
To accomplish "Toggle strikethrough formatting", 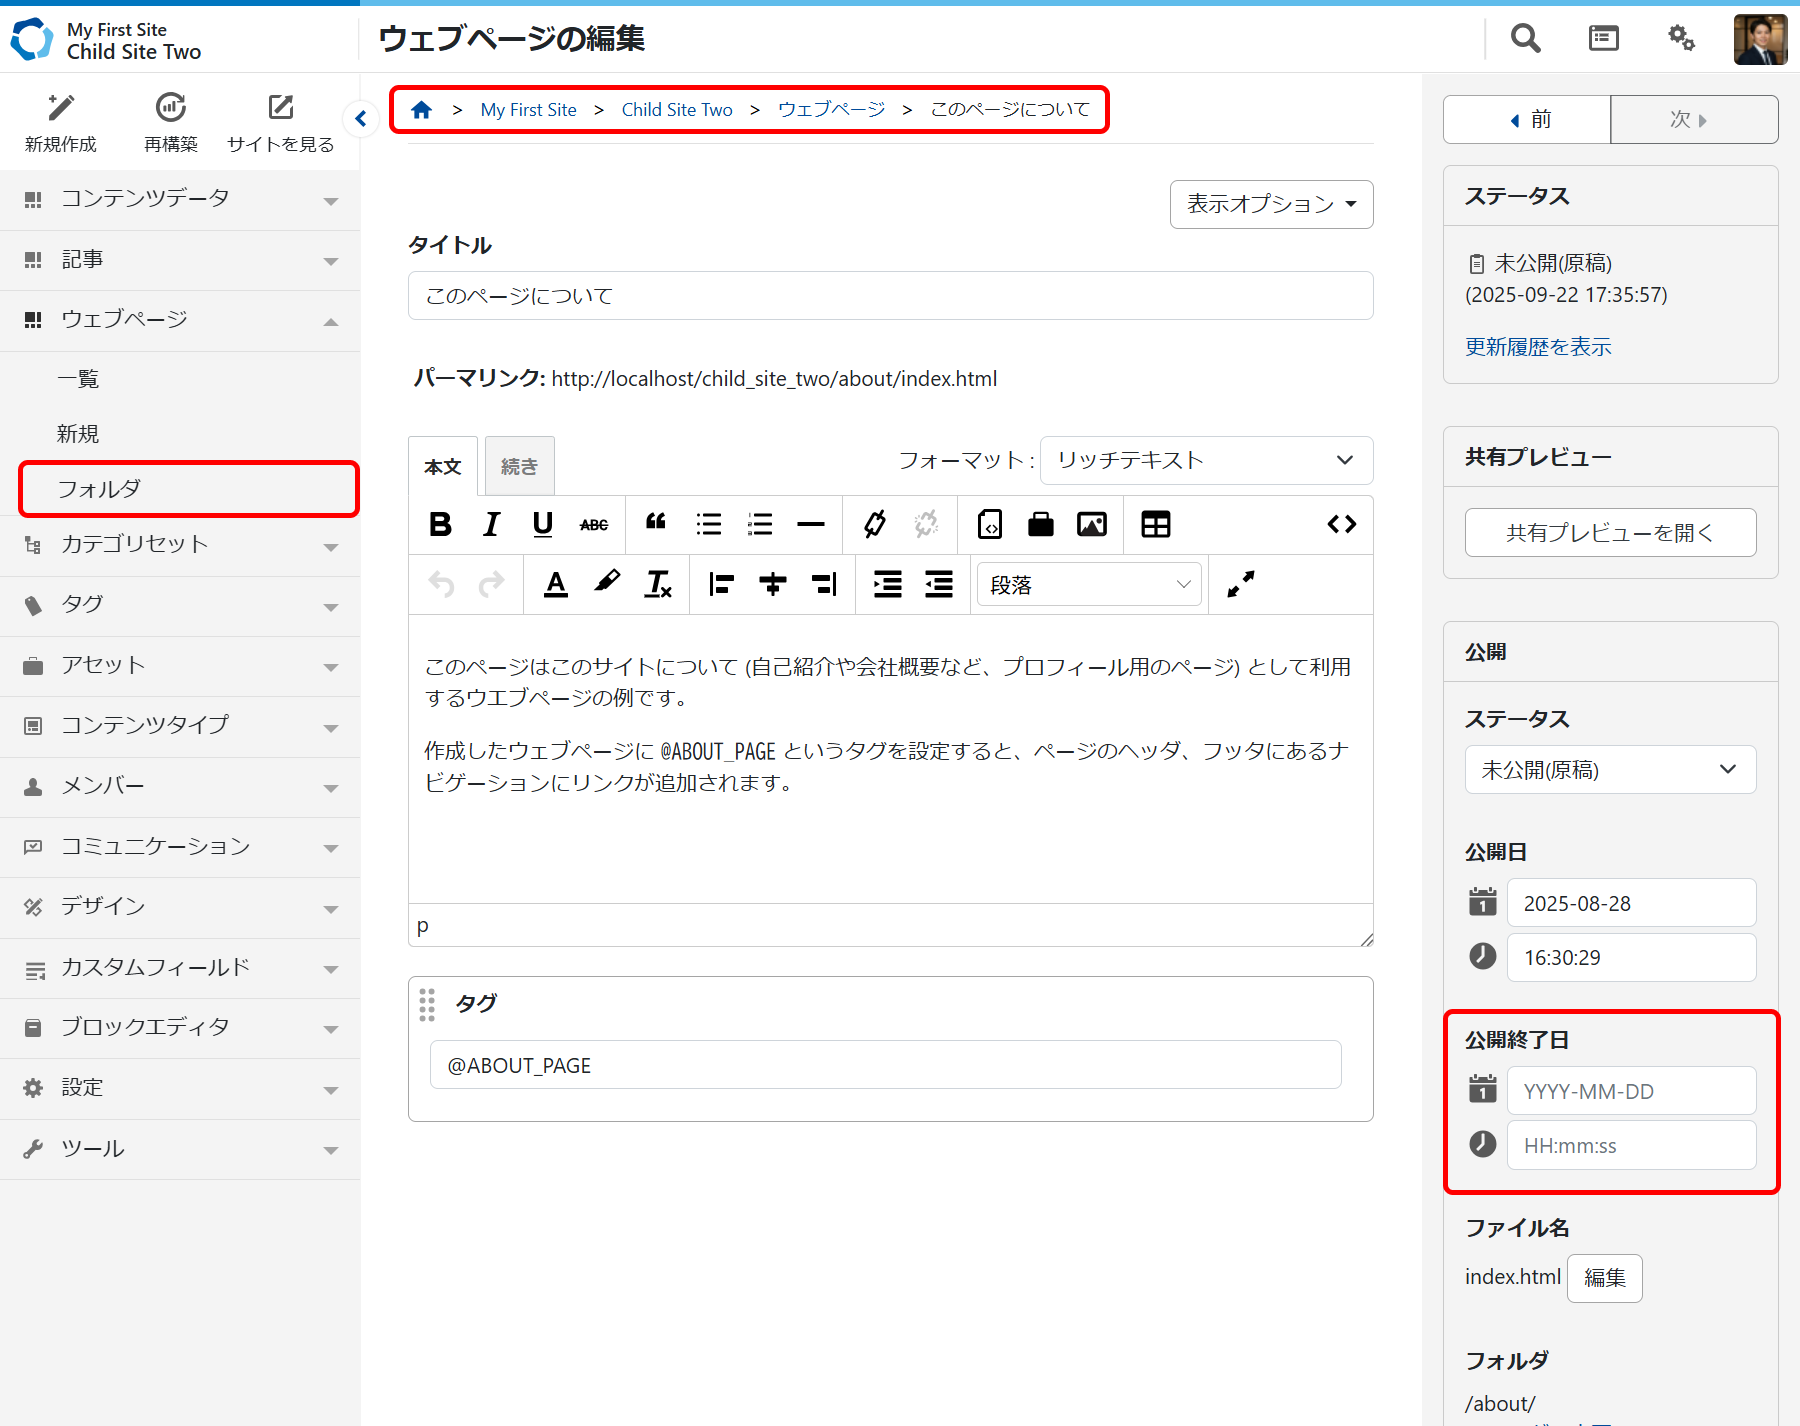I will click(594, 524).
